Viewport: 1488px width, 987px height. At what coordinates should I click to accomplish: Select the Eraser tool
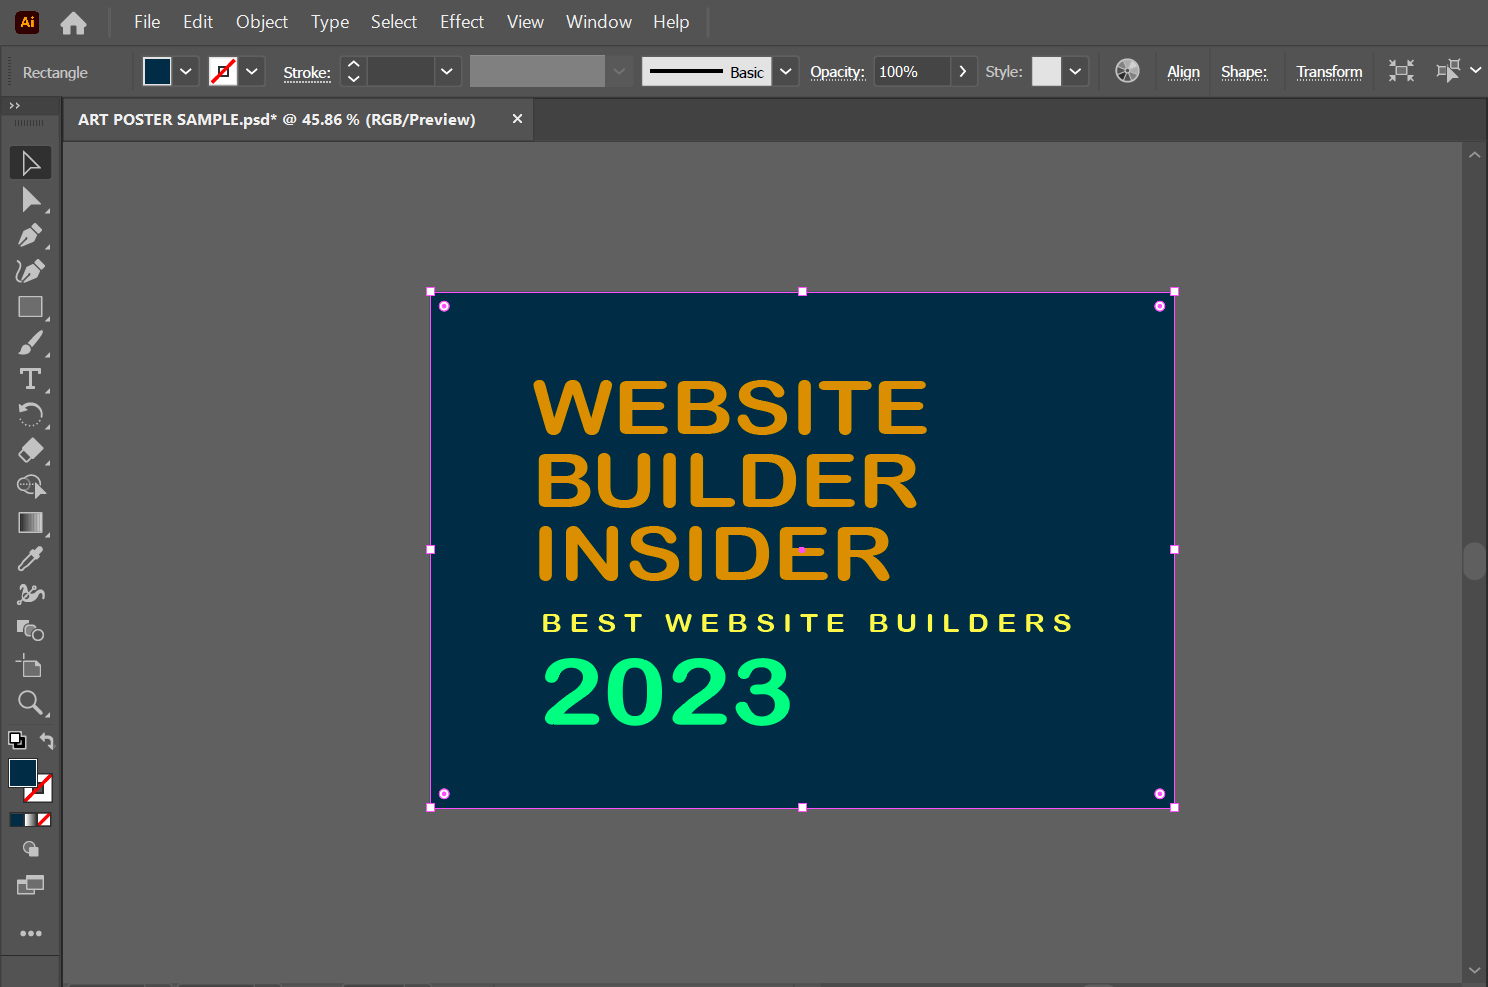pyautogui.click(x=30, y=451)
